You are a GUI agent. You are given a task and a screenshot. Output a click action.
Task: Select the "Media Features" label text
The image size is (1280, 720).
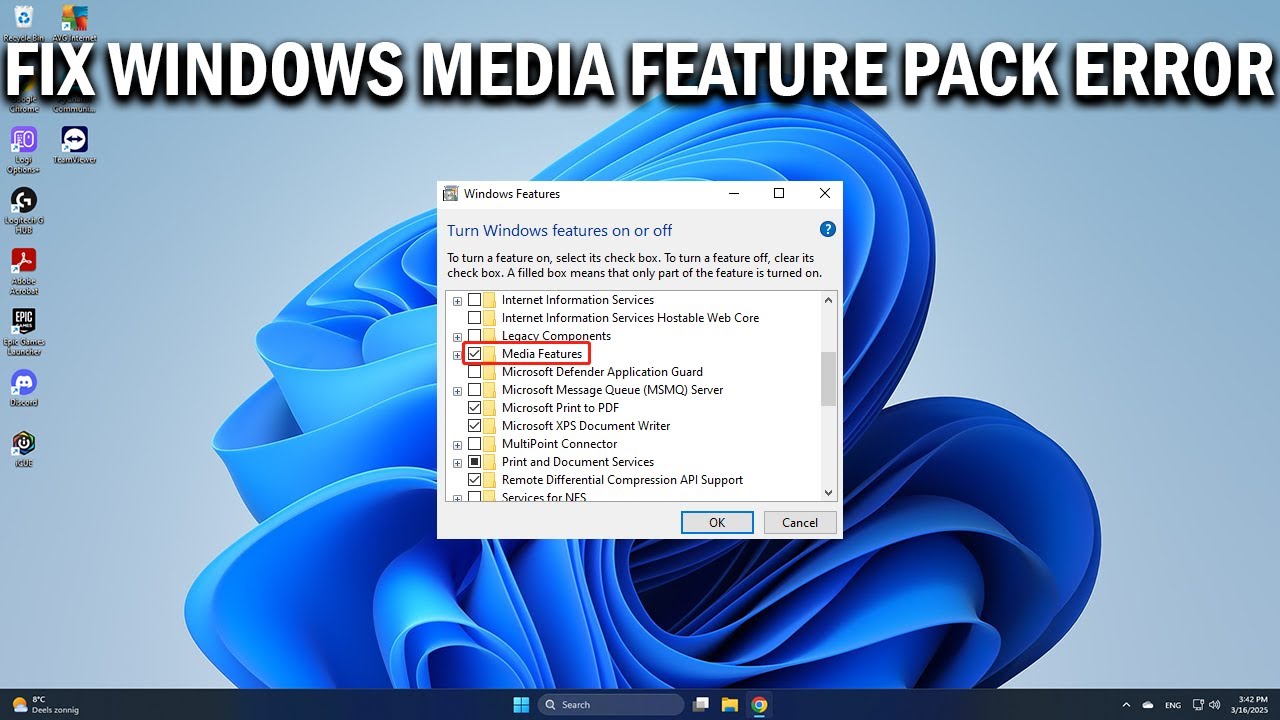coord(542,354)
